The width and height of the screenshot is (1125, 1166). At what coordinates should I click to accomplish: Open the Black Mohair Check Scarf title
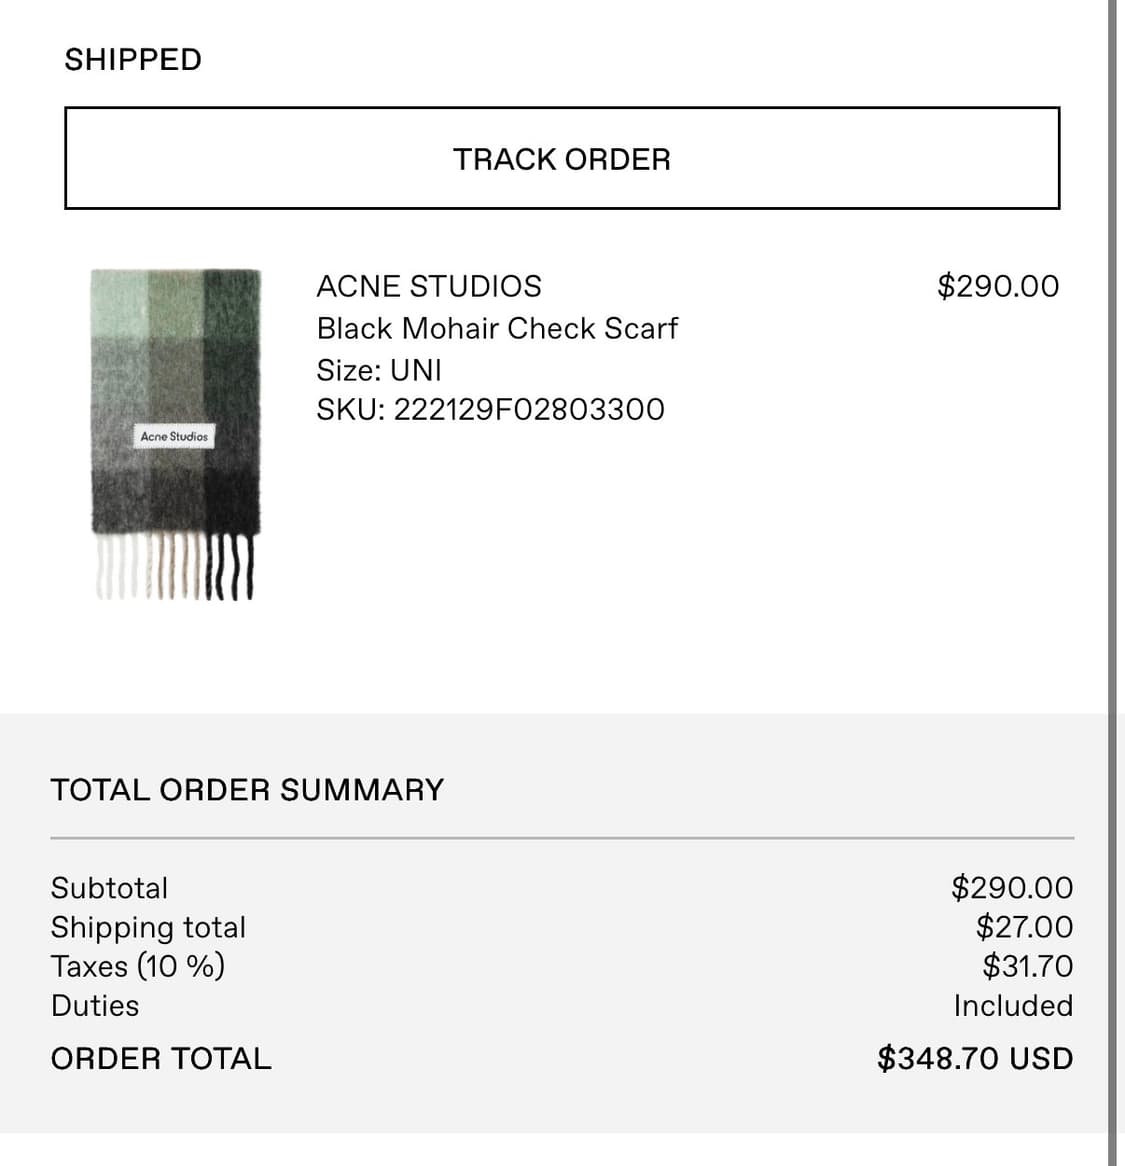click(x=497, y=329)
